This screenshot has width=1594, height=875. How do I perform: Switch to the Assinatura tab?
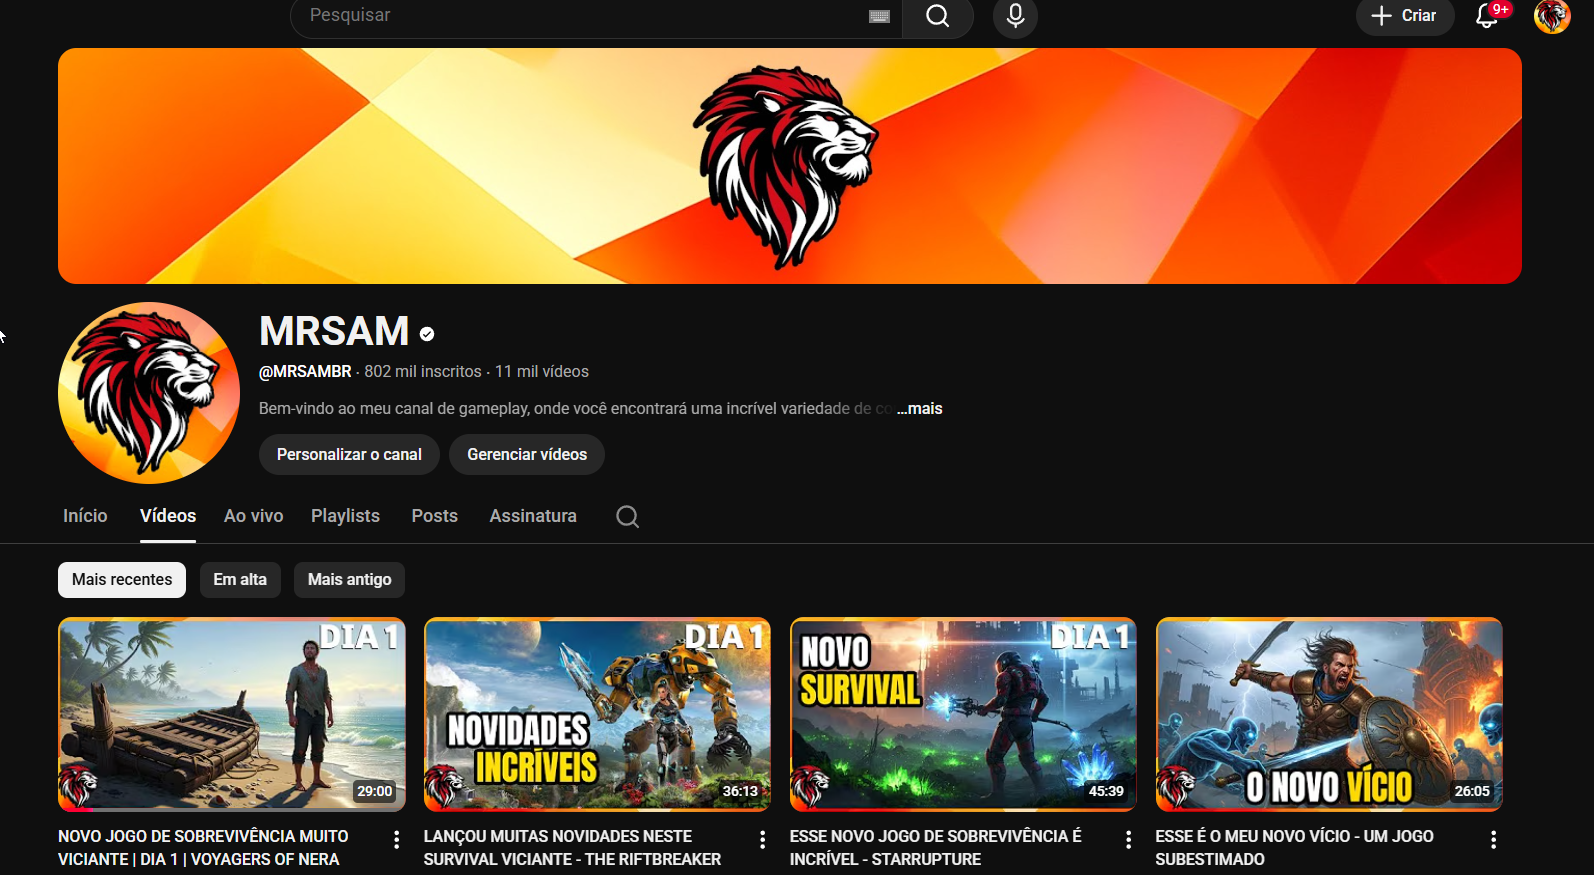point(533,516)
